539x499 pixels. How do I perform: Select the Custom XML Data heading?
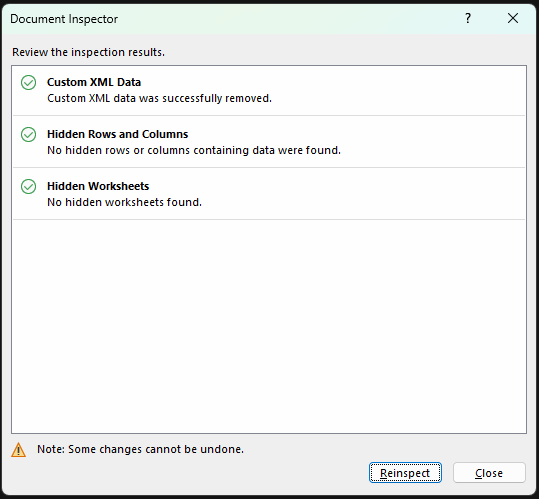point(94,82)
